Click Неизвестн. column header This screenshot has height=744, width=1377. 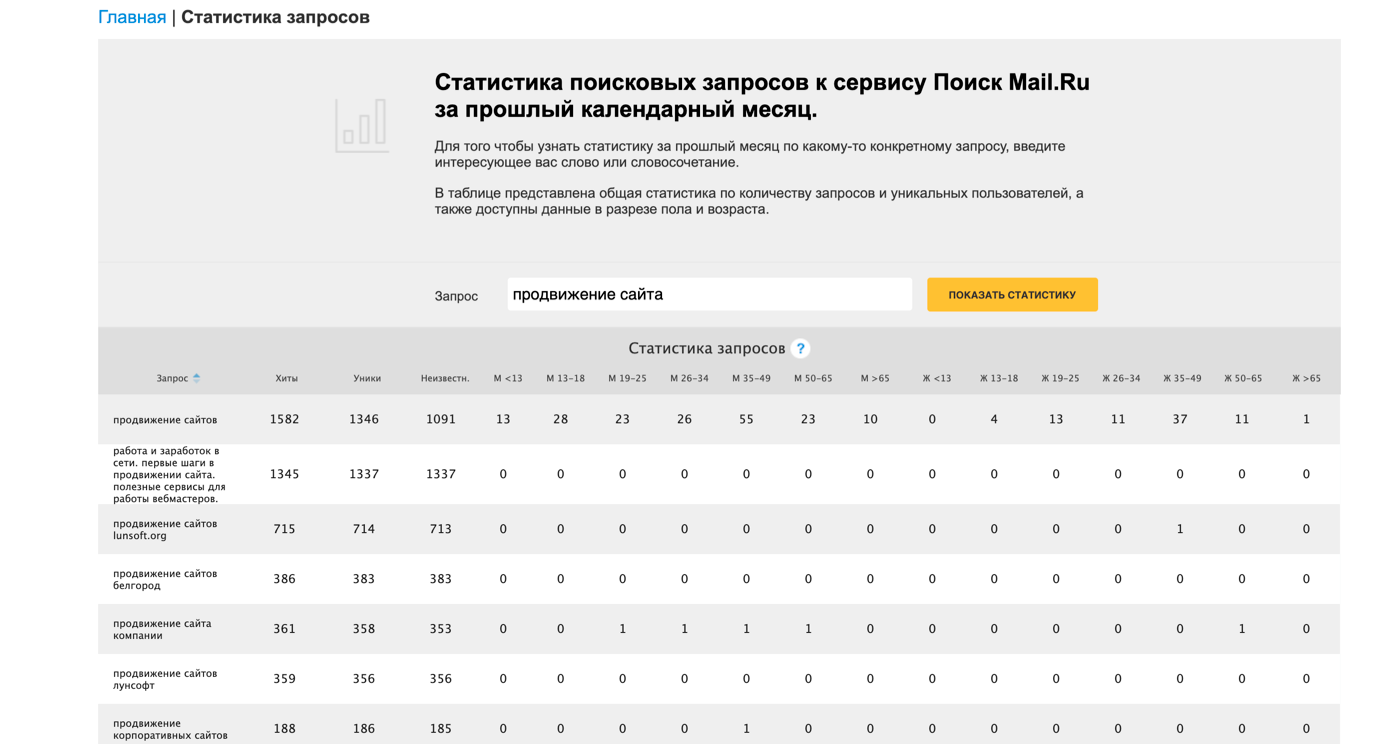coord(445,378)
